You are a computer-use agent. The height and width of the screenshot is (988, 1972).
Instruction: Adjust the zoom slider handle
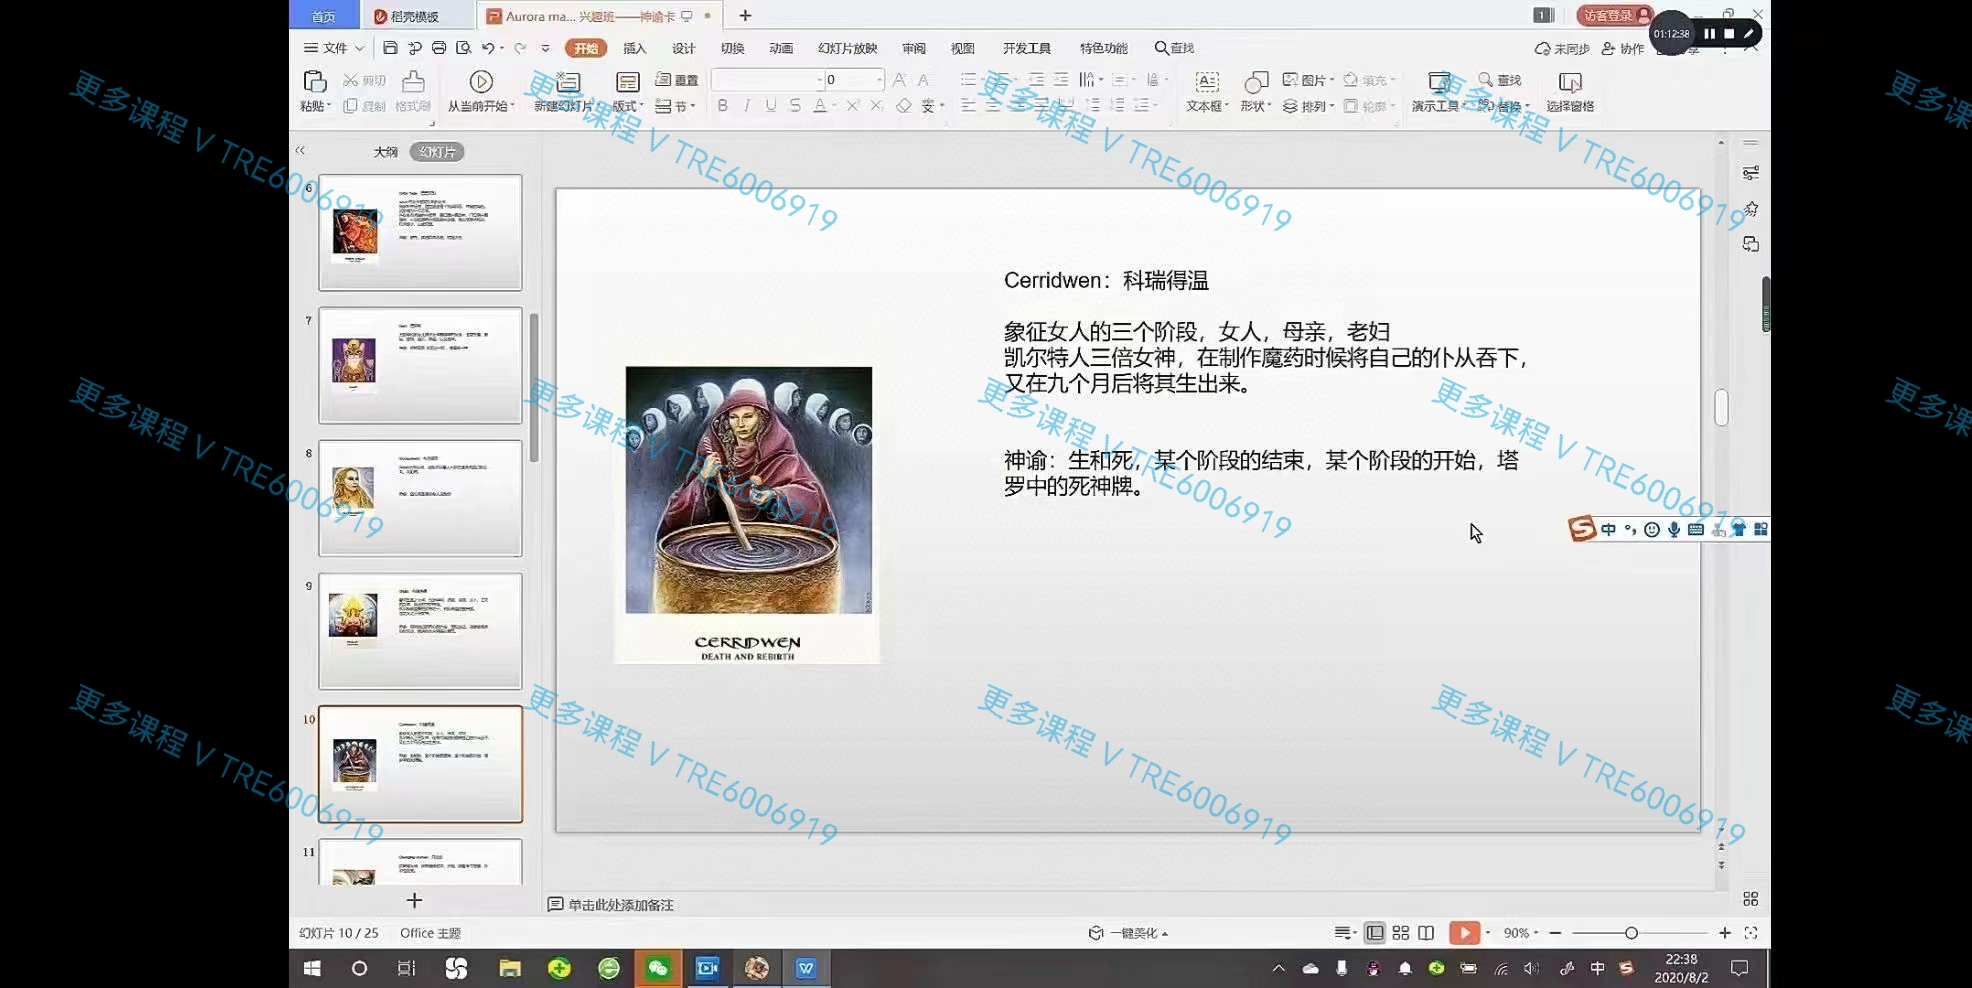pyautogui.click(x=1631, y=933)
